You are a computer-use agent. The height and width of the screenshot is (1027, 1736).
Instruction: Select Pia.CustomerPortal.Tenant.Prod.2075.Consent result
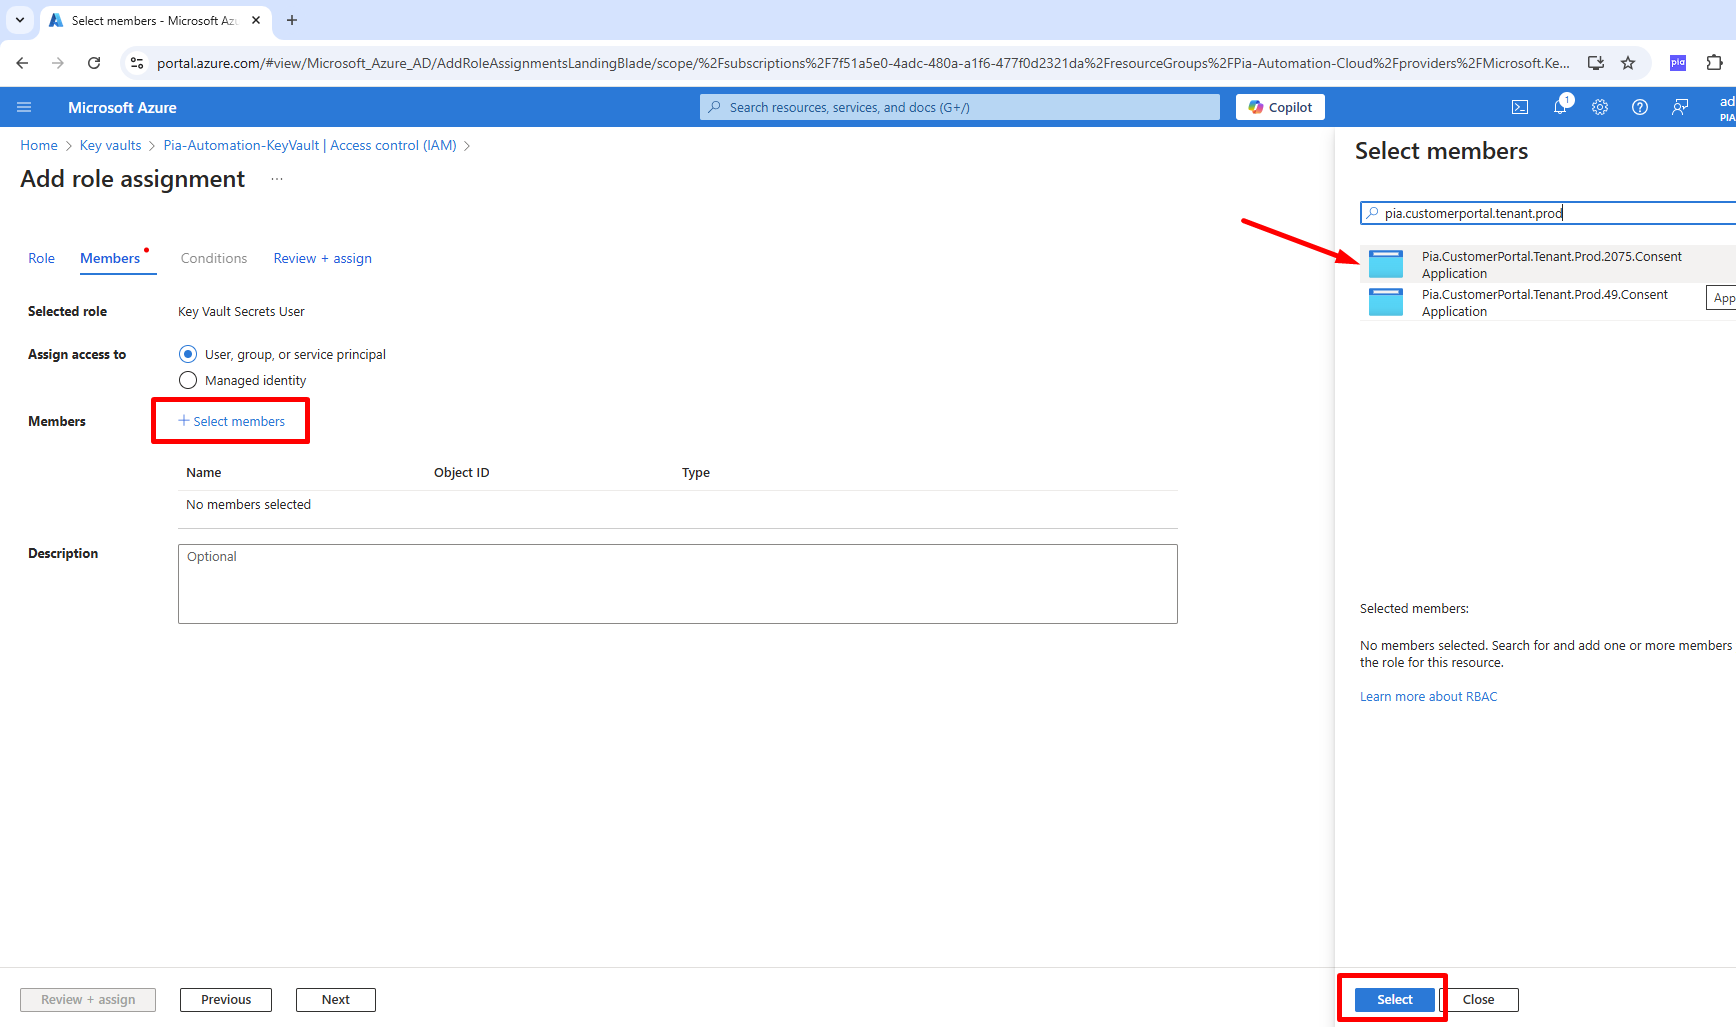tap(1548, 264)
